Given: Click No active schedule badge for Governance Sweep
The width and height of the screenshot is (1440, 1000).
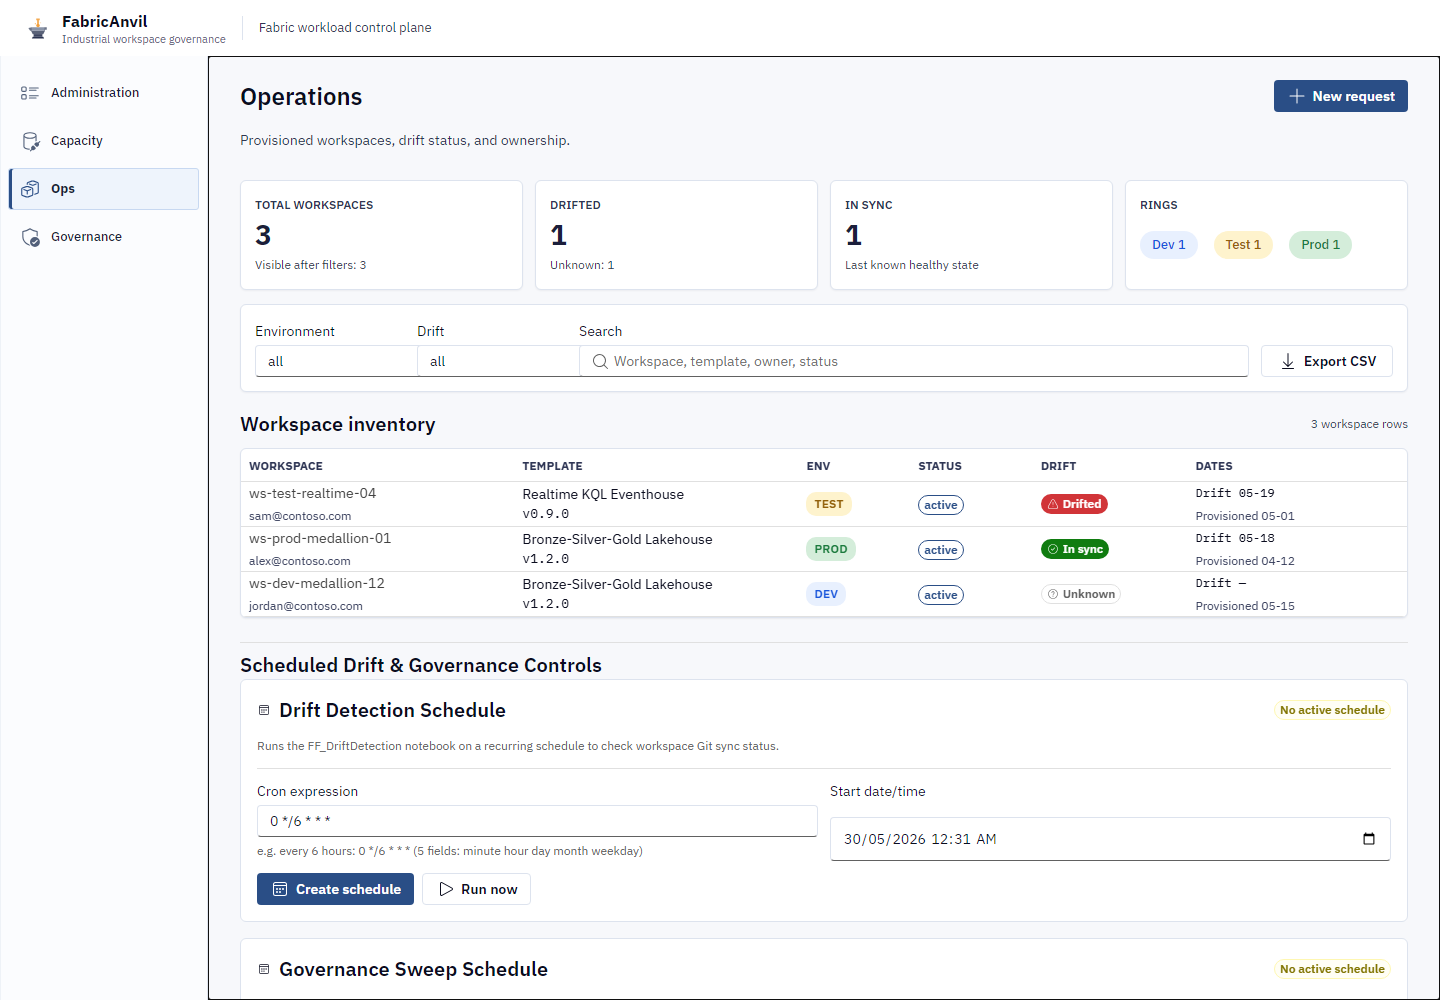Looking at the screenshot, I should click(1332, 969).
